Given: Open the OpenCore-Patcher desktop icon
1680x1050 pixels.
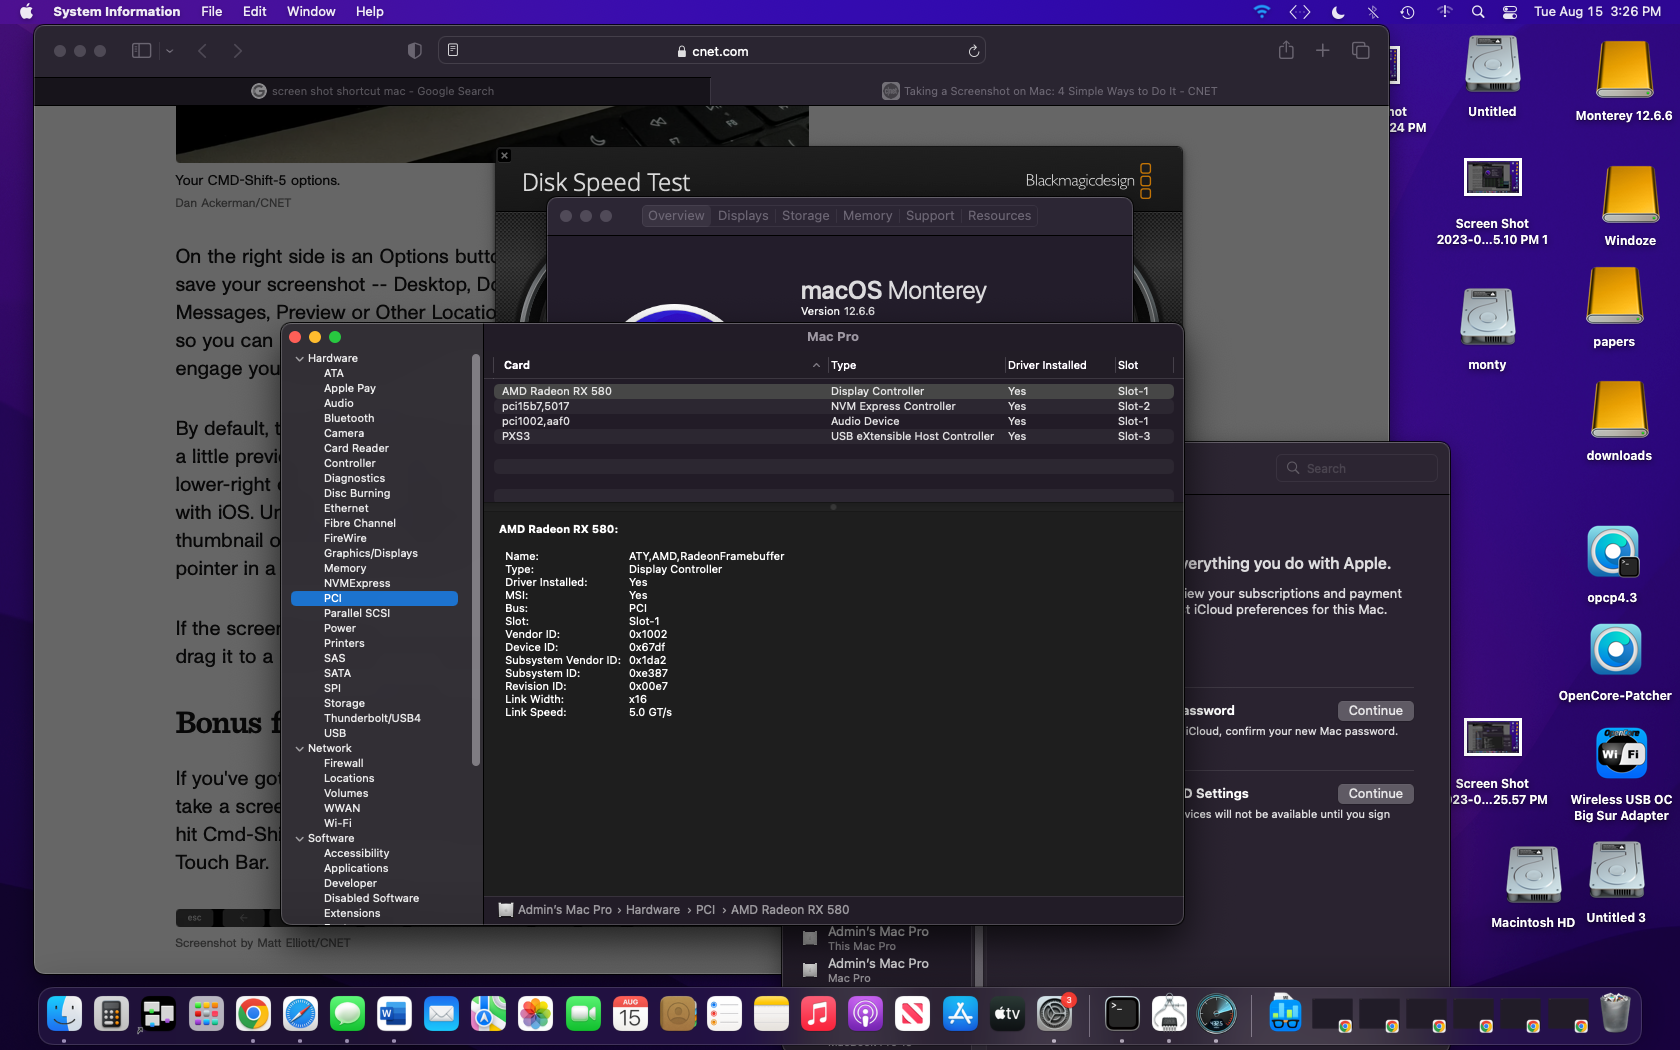Looking at the screenshot, I should [x=1614, y=651].
